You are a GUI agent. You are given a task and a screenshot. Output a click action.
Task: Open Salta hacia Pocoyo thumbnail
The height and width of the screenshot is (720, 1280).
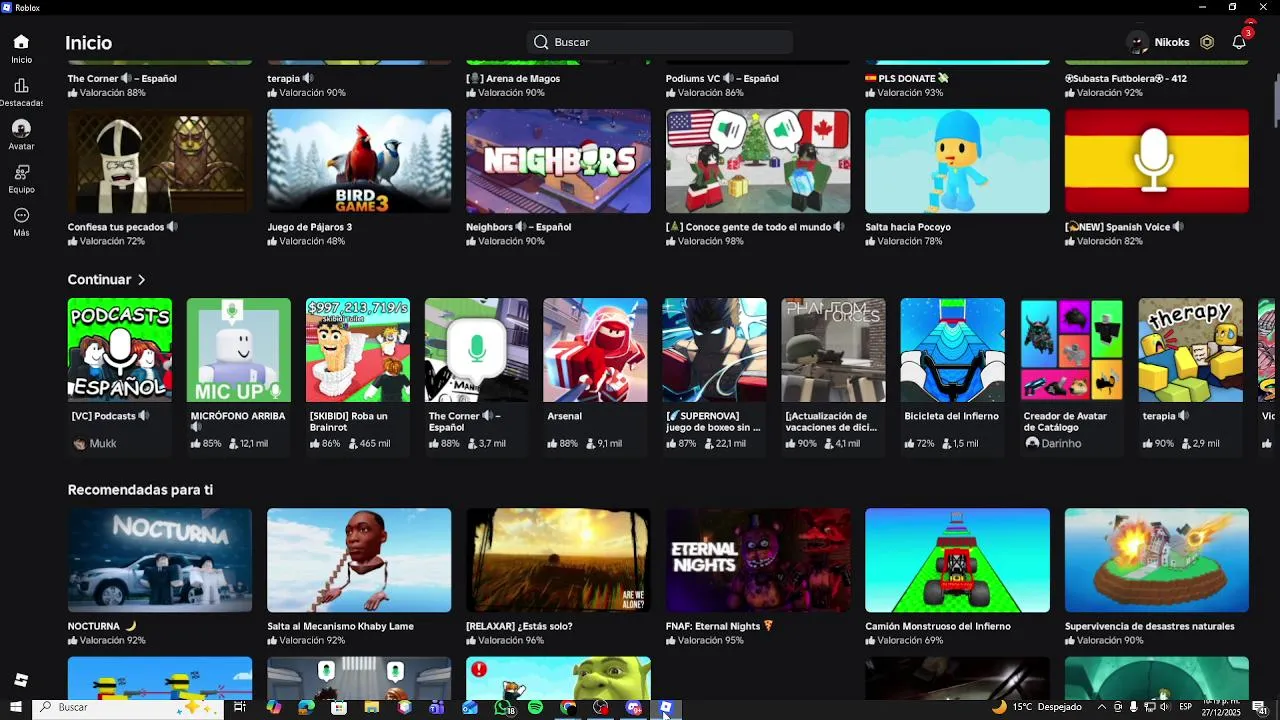957,161
